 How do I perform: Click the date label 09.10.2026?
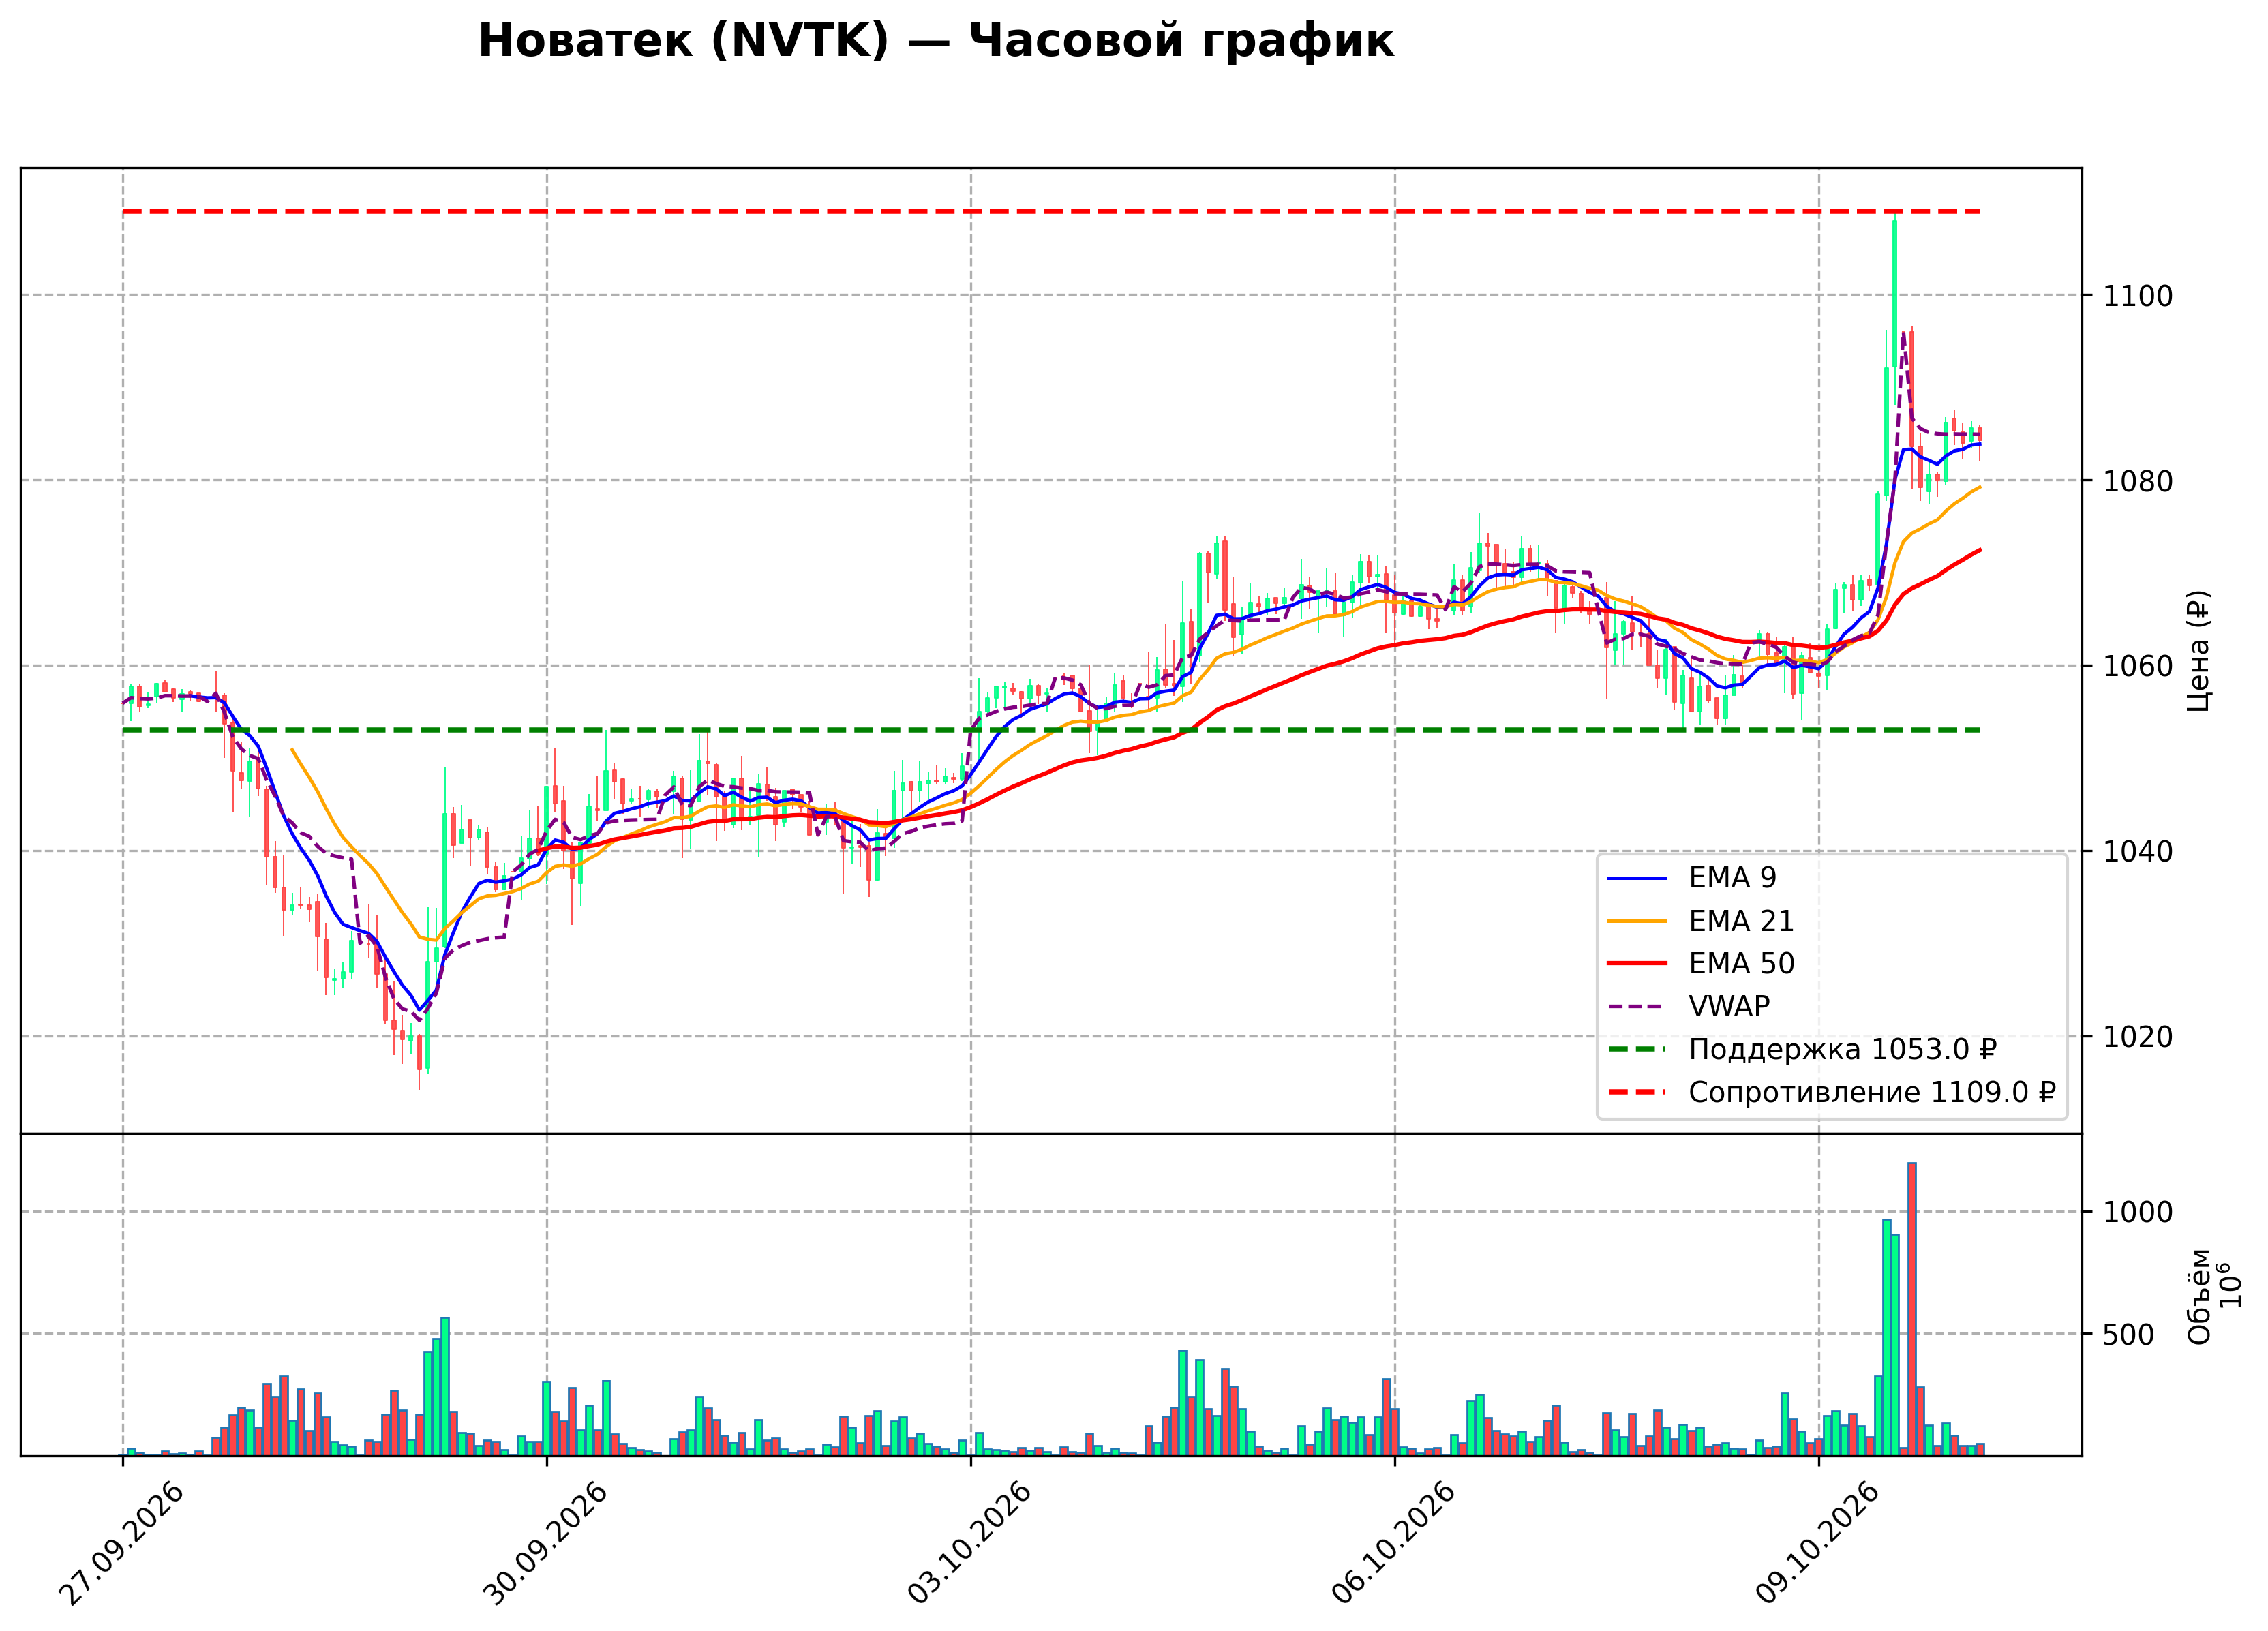tap(1817, 1543)
